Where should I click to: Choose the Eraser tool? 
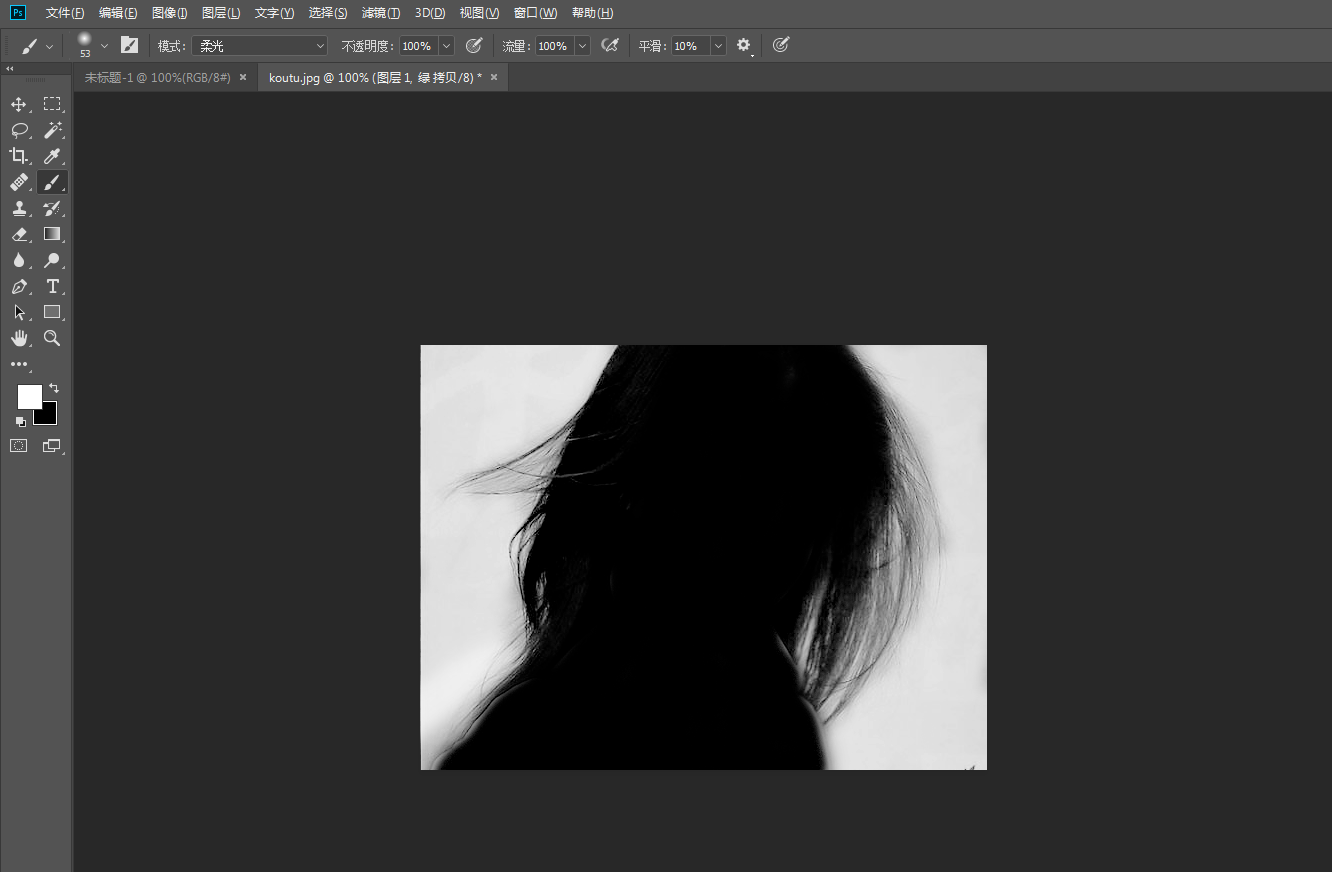point(19,234)
